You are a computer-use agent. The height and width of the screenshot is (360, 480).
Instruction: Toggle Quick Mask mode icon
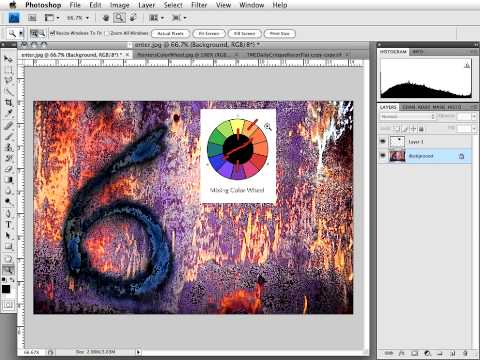click(8, 305)
